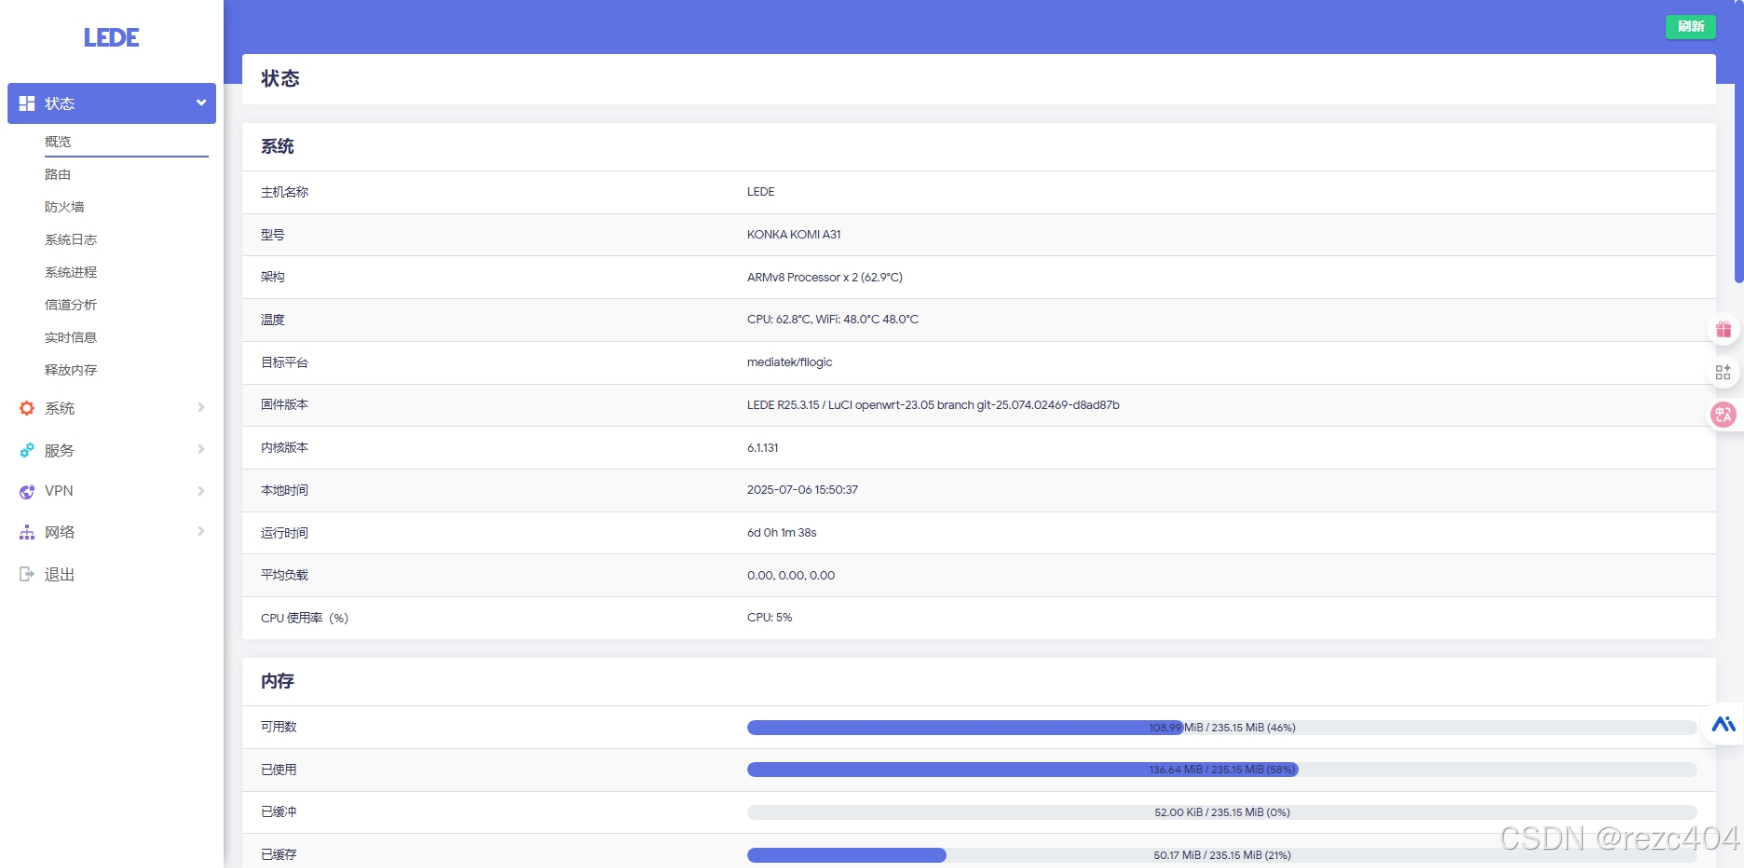Click the CPU 使用率 (%) row label
Image resolution: width=1744 pixels, height=868 pixels.
tap(304, 618)
